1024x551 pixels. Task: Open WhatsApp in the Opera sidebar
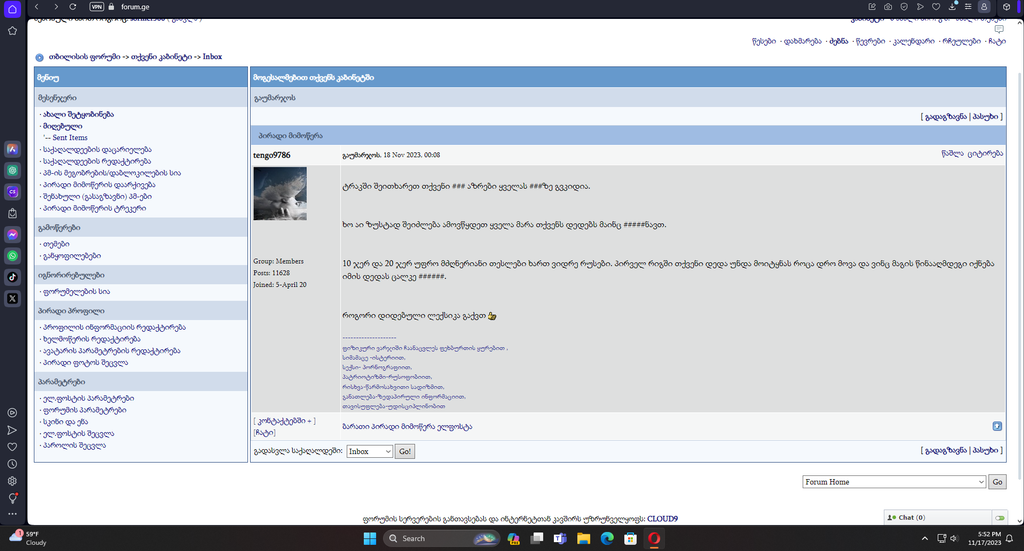[x=13, y=255]
